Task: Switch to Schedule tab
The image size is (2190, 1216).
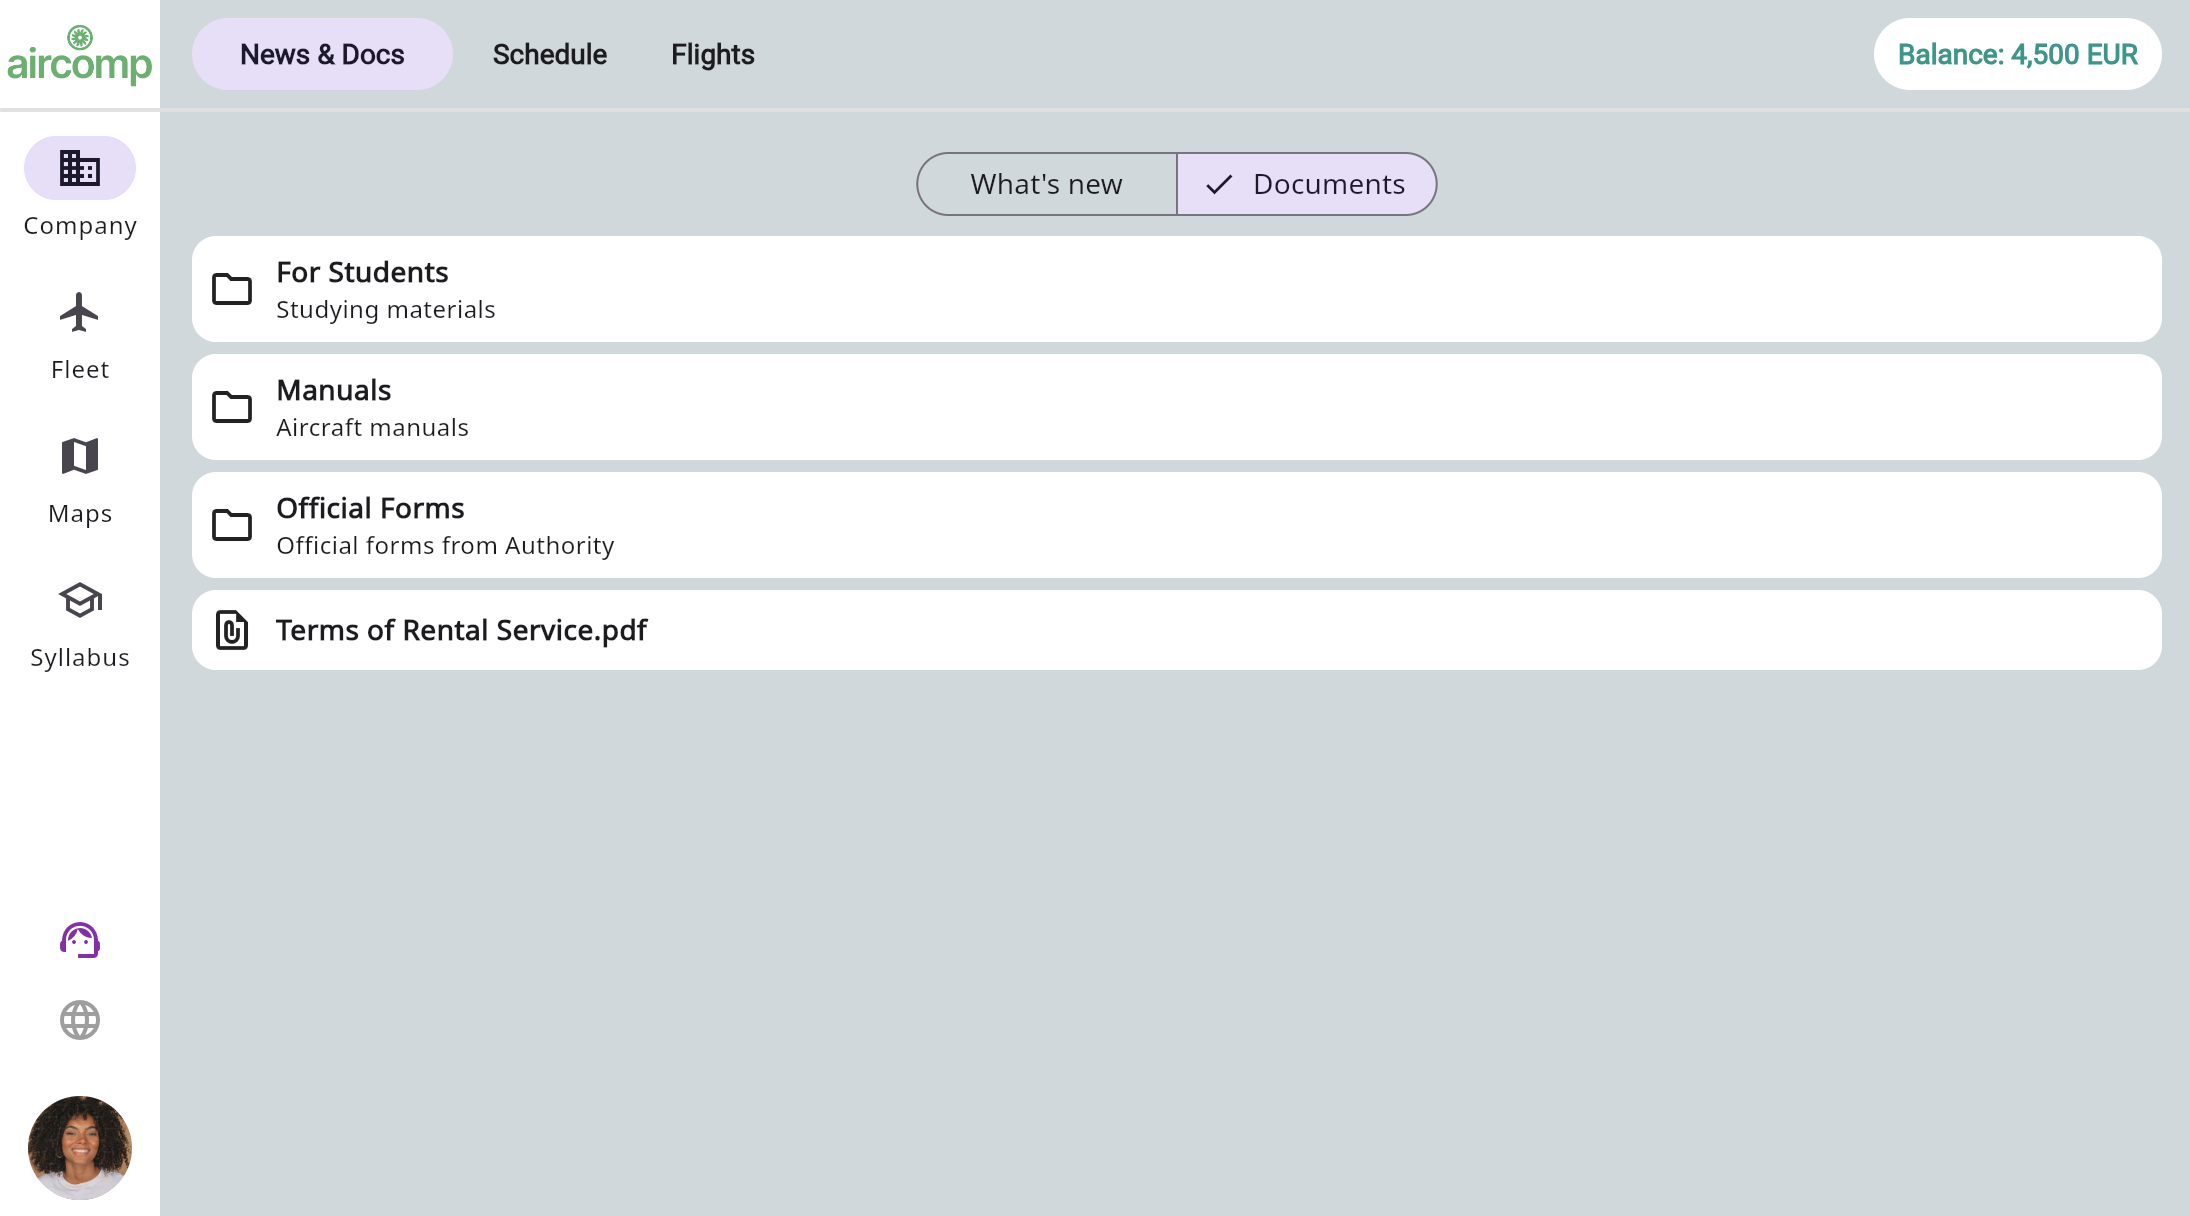Action: [x=549, y=55]
